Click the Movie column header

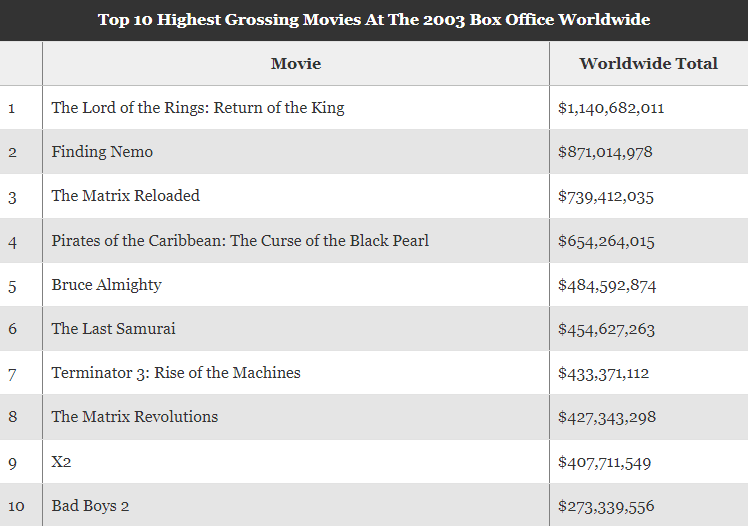click(296, 64)
